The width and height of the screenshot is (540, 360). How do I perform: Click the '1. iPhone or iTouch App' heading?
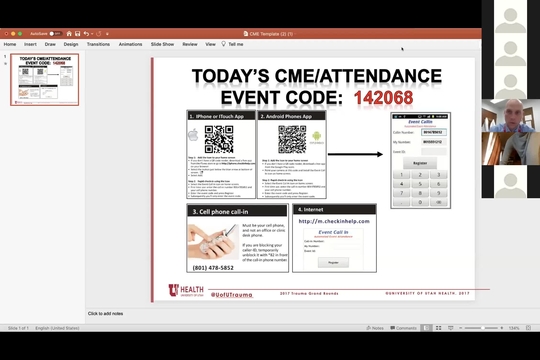(x=216, y=116)
